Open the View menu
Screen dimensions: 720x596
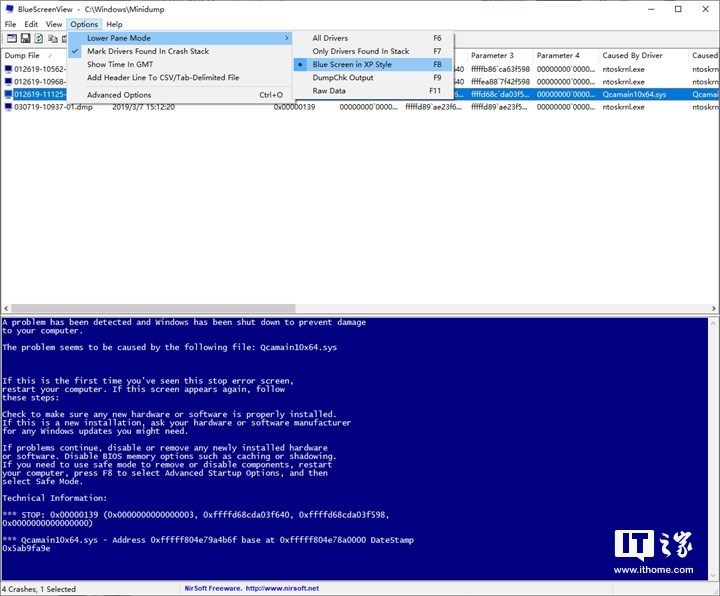(x=54, y=24)
